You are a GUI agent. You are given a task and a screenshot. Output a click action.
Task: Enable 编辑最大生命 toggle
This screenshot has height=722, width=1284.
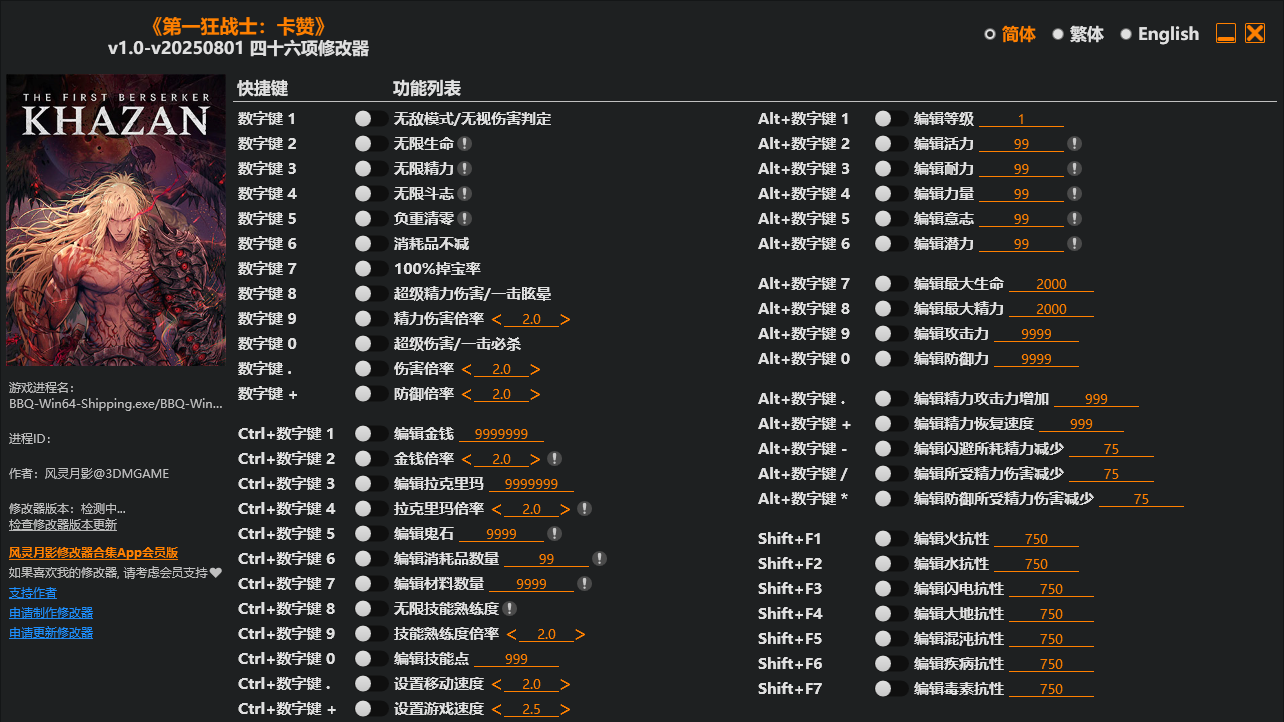891,284
